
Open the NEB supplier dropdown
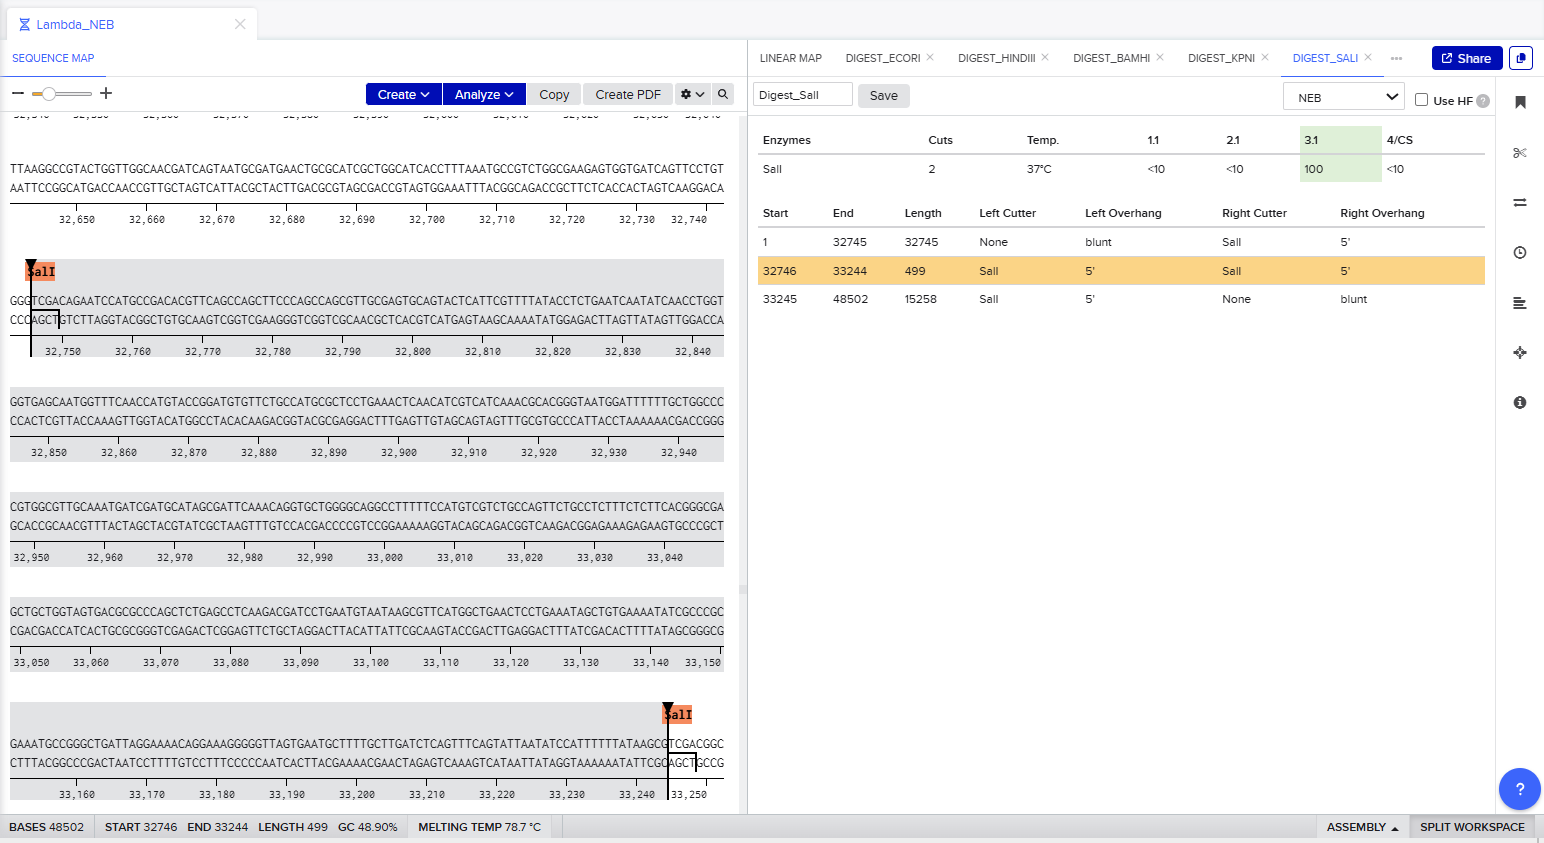(1347, 97)
